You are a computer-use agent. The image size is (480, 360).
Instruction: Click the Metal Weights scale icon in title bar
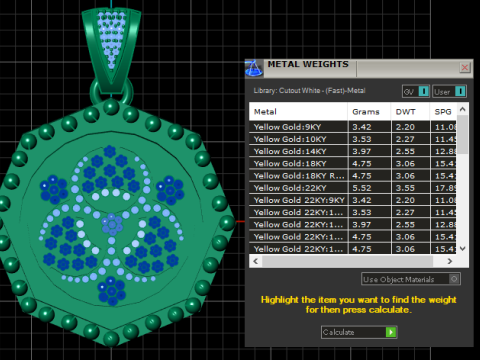point(254,68)
